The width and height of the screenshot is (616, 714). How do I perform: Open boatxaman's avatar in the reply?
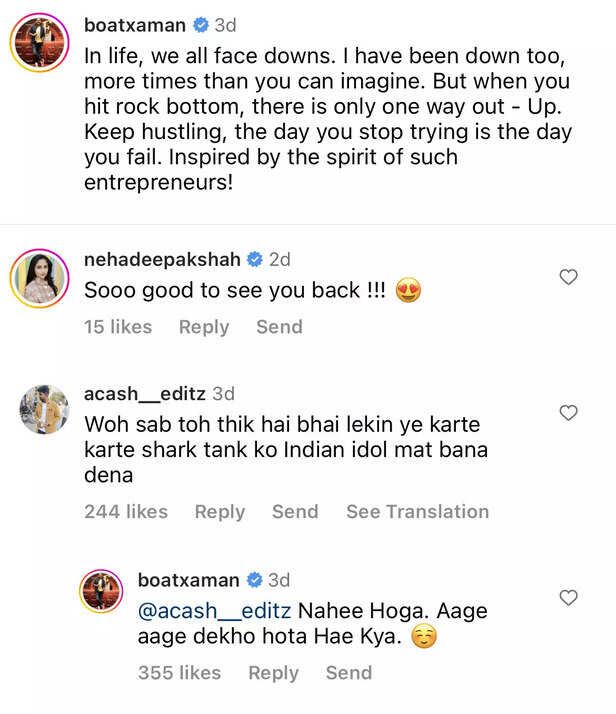pyautogui.click(x=101, y=593)
